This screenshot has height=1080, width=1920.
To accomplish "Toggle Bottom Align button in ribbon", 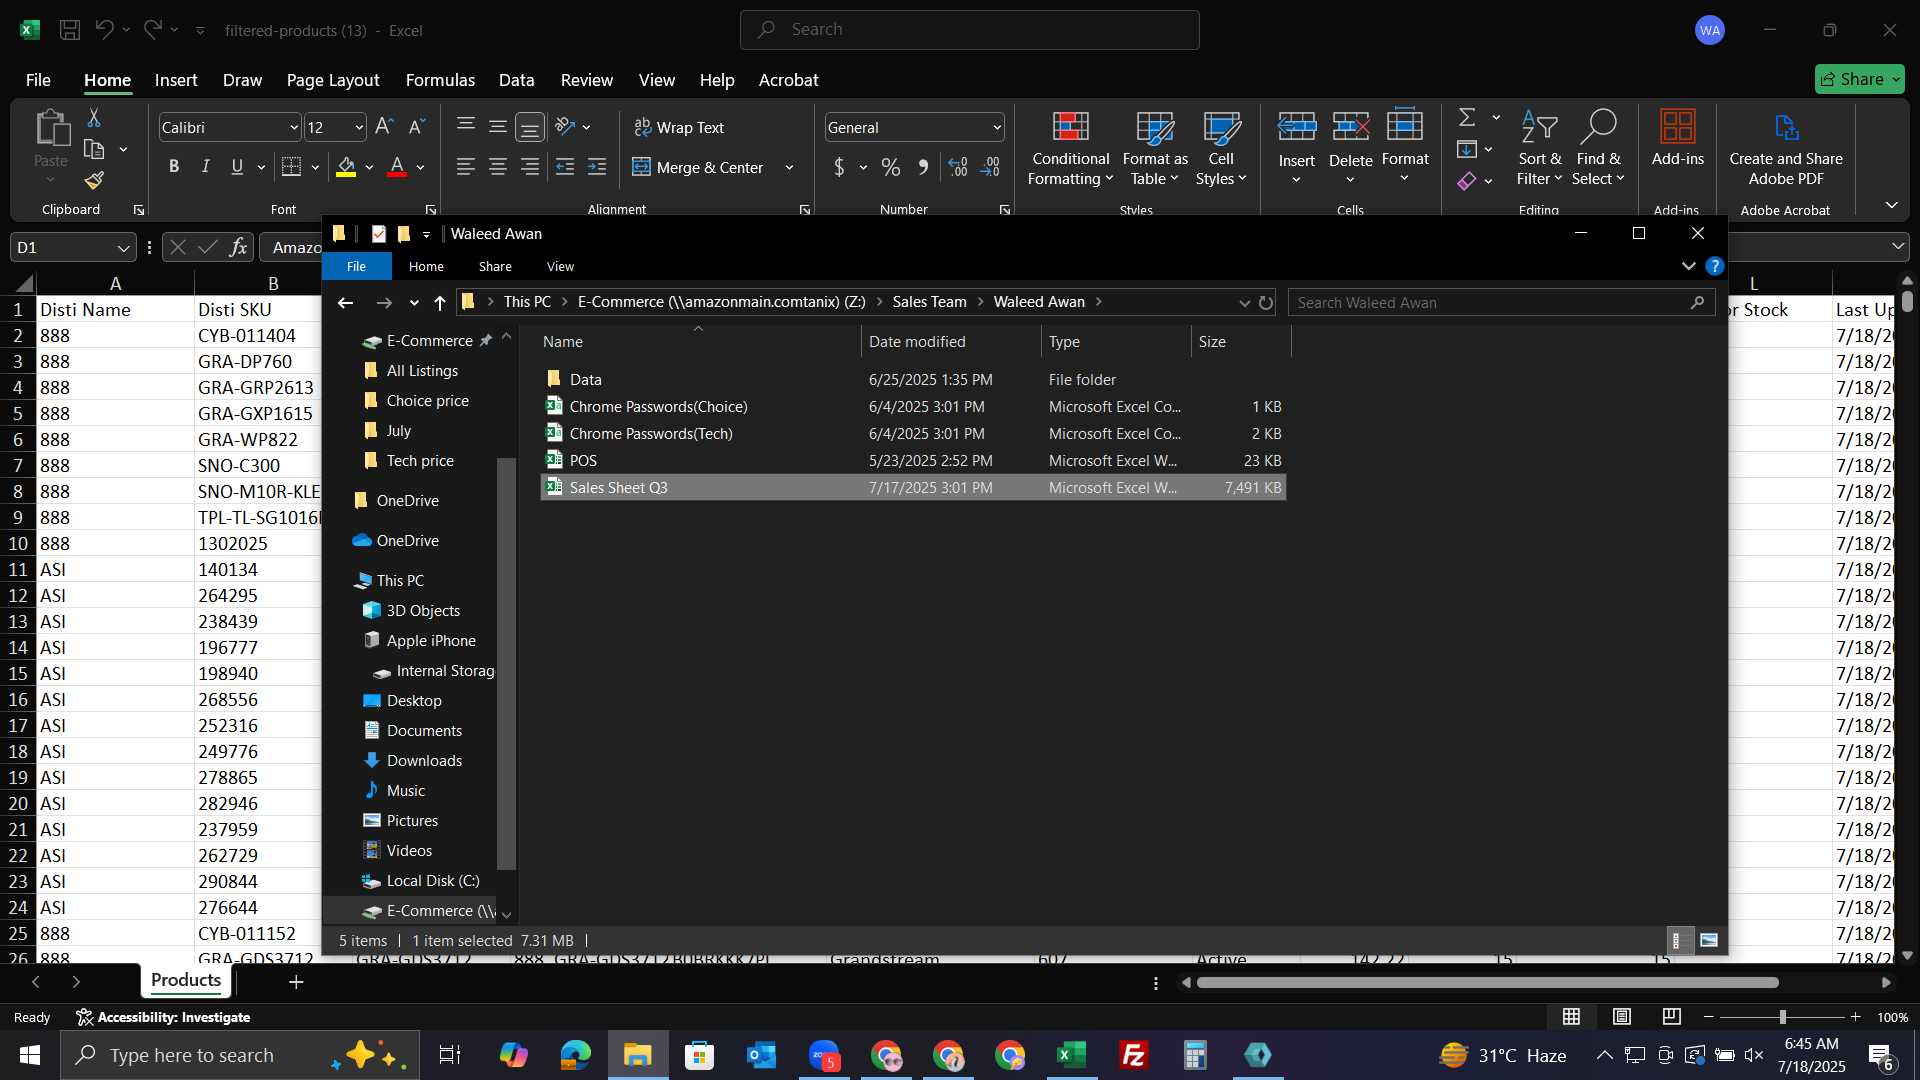I will (530, 127).
